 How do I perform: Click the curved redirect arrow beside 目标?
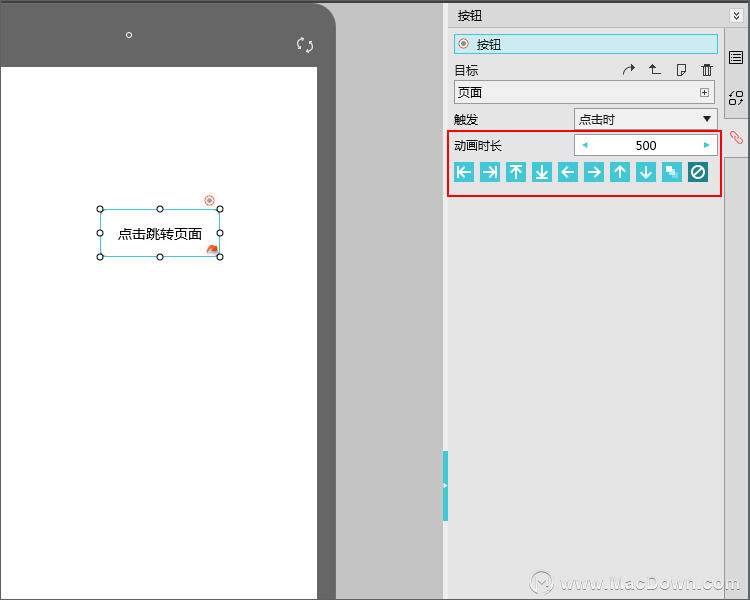(629, 70)
